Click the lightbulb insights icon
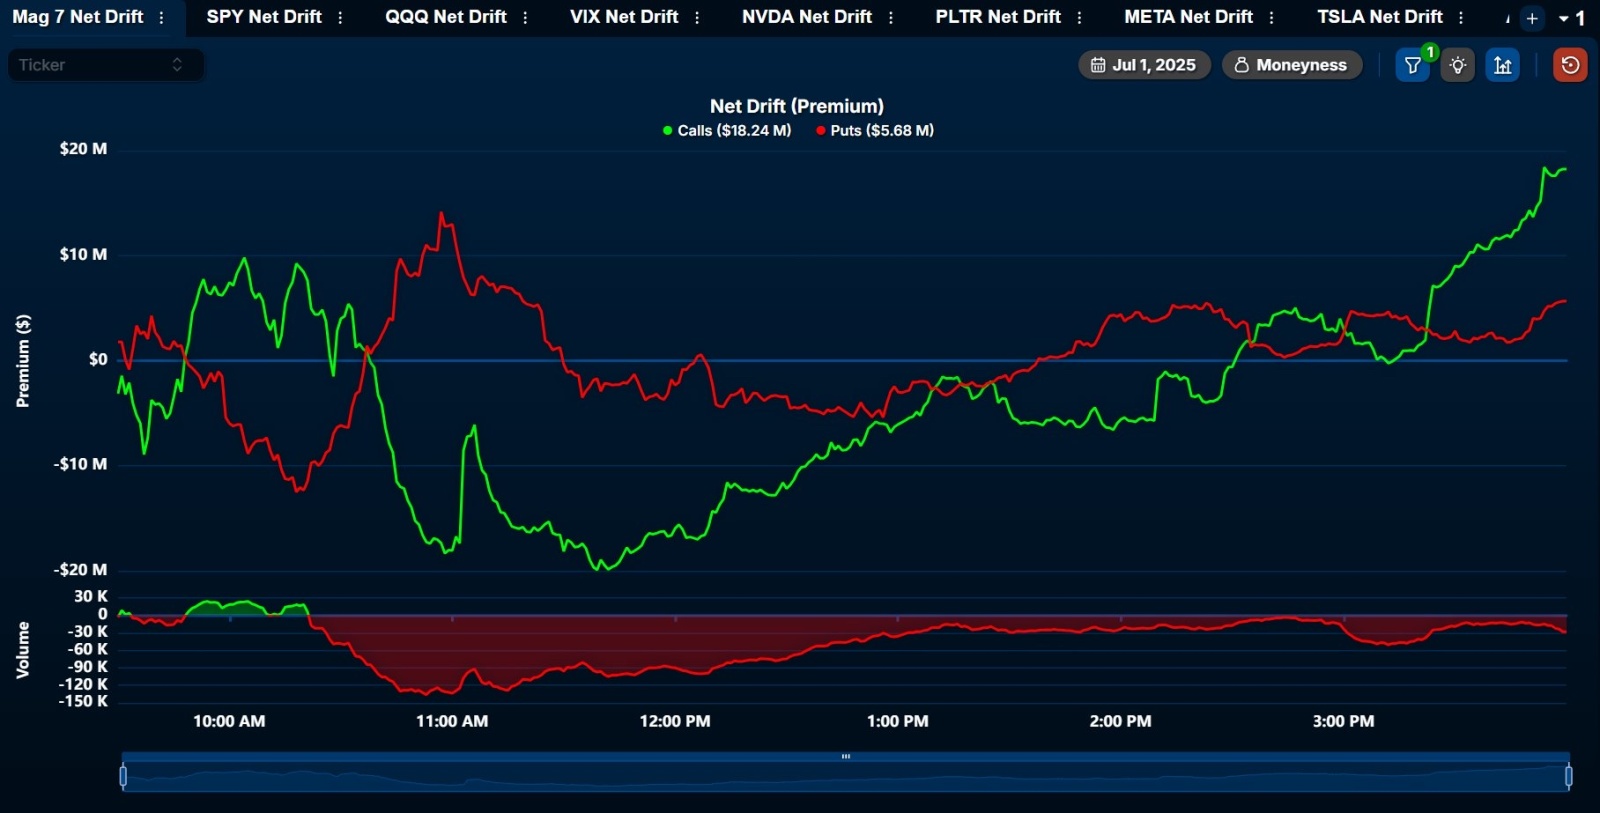Viewport: 1600px width, 813px height. (x=1458, y=65)
